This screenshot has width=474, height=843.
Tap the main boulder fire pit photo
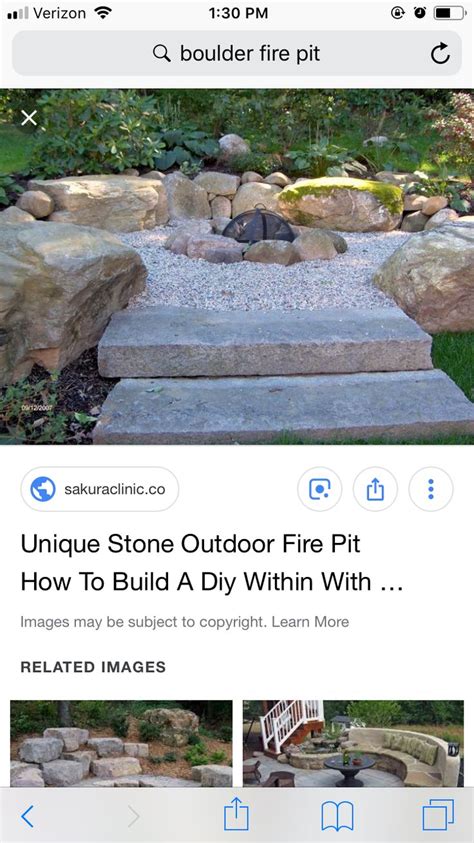pos(237,267)
